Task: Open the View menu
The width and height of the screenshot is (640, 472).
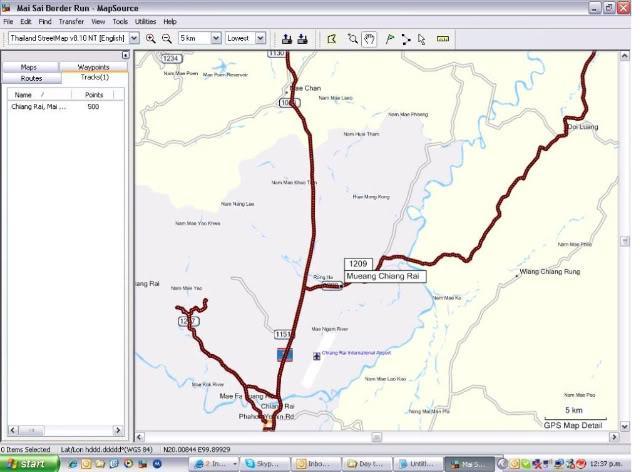Action: pyautogui.click(x=98, y=21)
